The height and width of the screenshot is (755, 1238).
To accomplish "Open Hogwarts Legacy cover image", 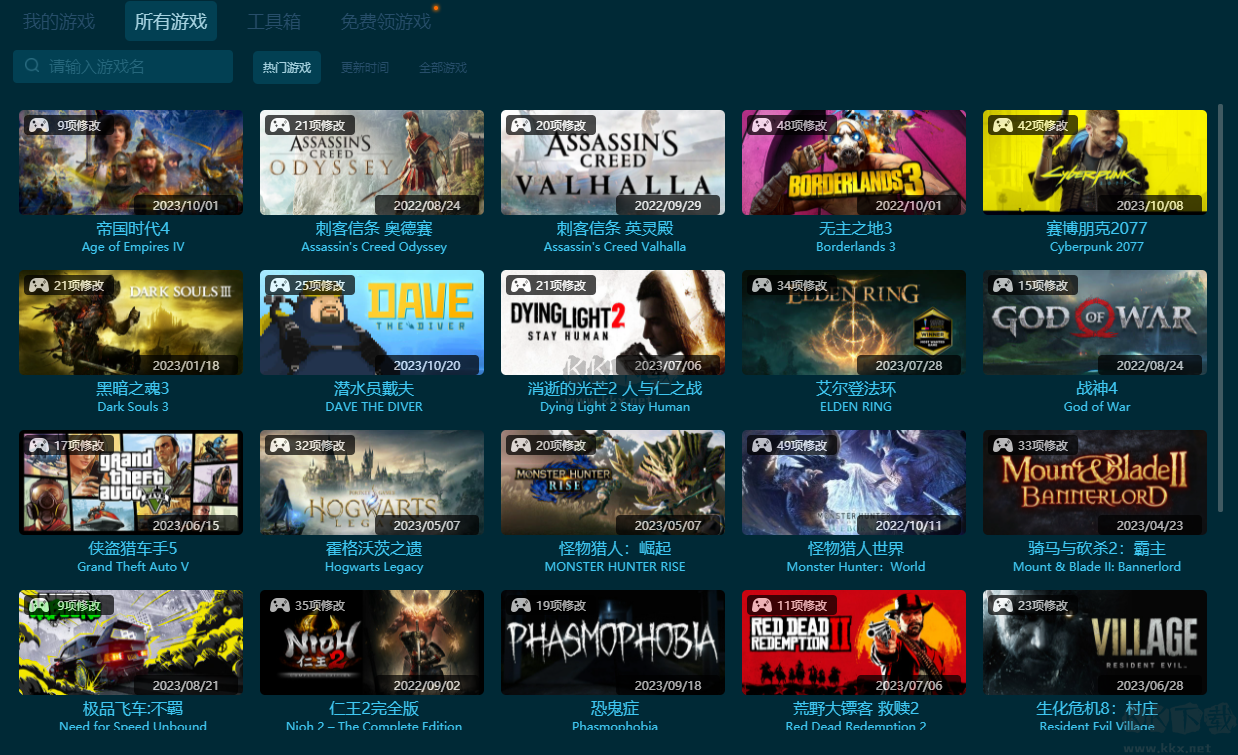I will click(372, 482).
